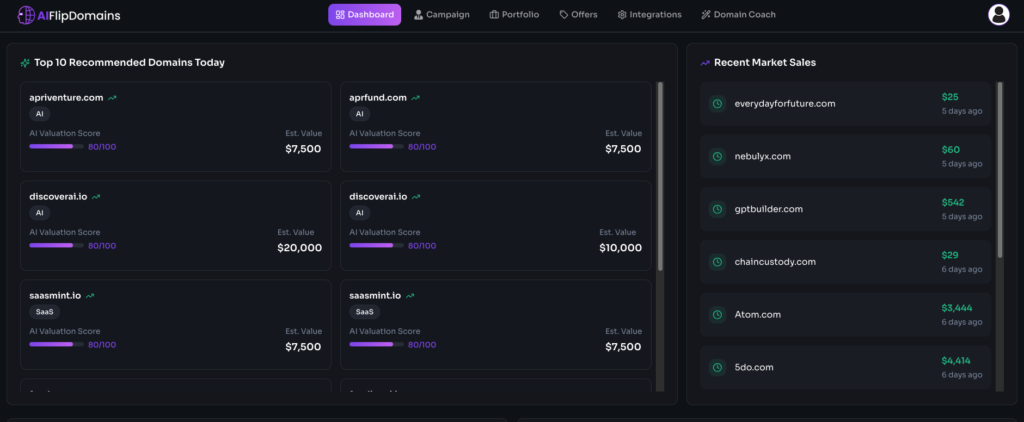Click the Recent Market Sales scrollbar
This screenshot has height=422, width=1024.
coord(1000,170)
